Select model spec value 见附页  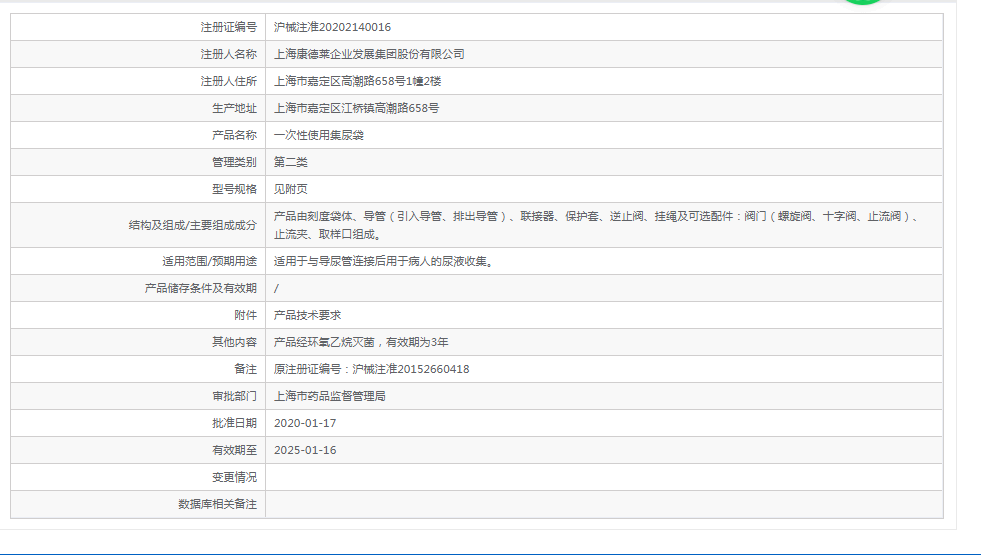290,189
